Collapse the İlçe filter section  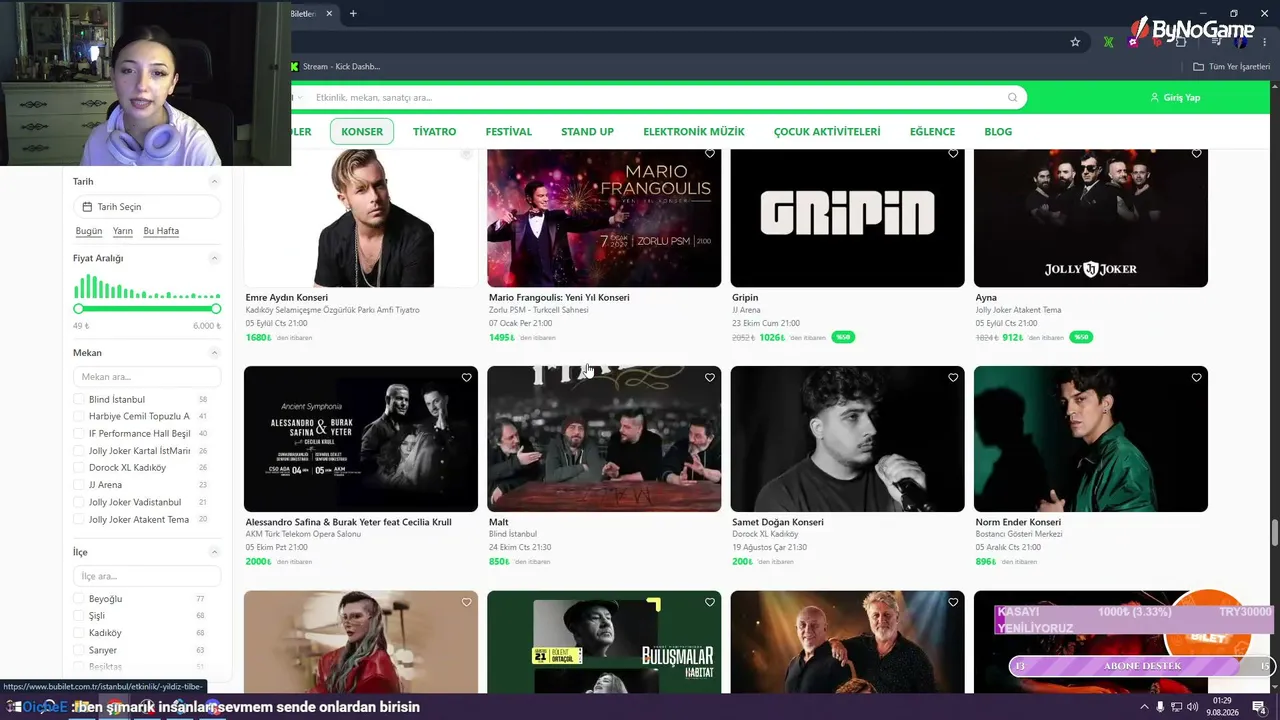tap(214, 552)
